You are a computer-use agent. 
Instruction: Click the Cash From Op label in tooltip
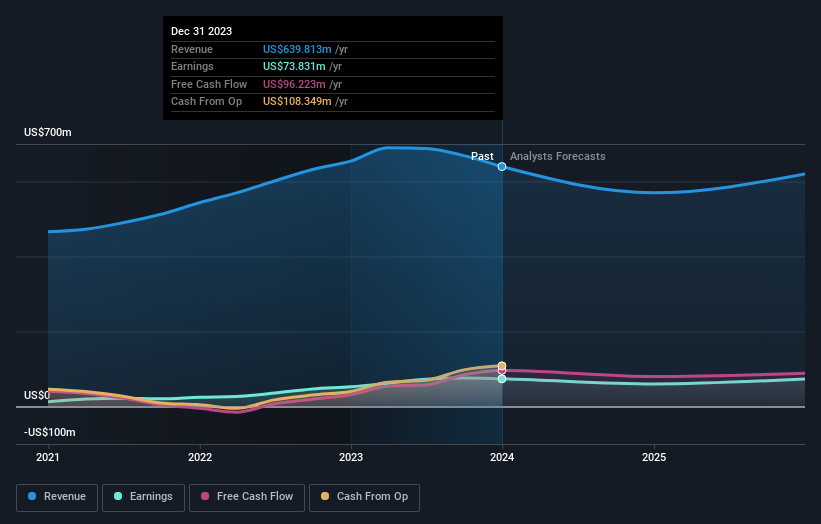coord(207,102)
